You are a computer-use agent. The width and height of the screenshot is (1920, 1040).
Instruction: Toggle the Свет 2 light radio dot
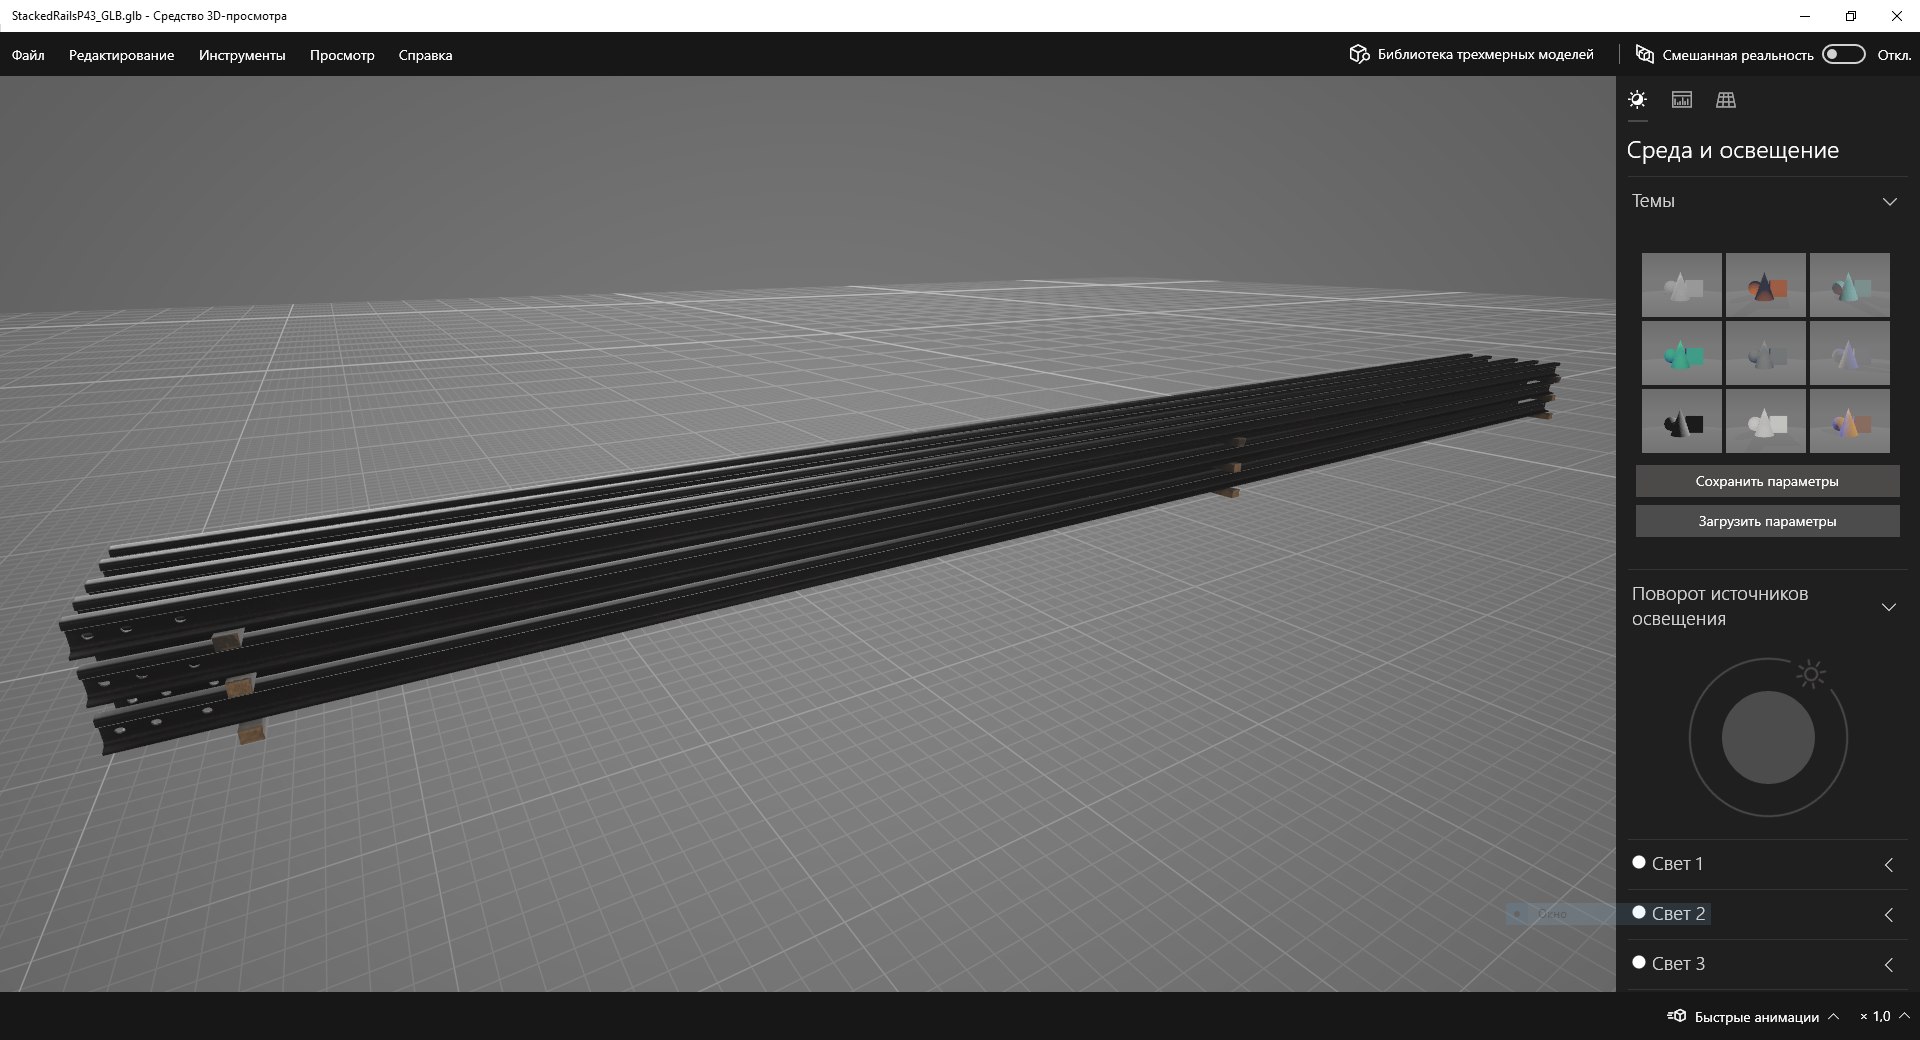(x=1639, y=912)
